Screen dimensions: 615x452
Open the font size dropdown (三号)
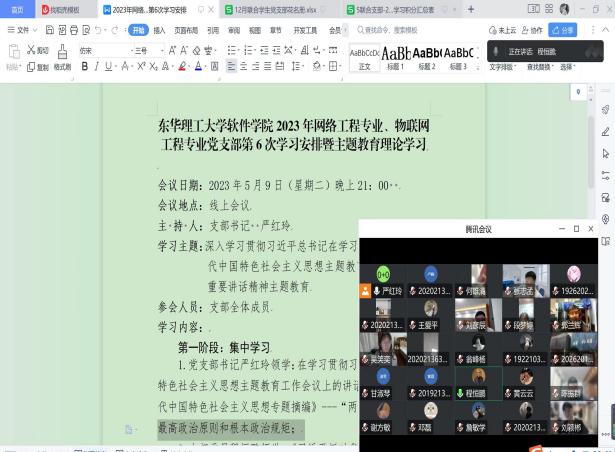140,49
